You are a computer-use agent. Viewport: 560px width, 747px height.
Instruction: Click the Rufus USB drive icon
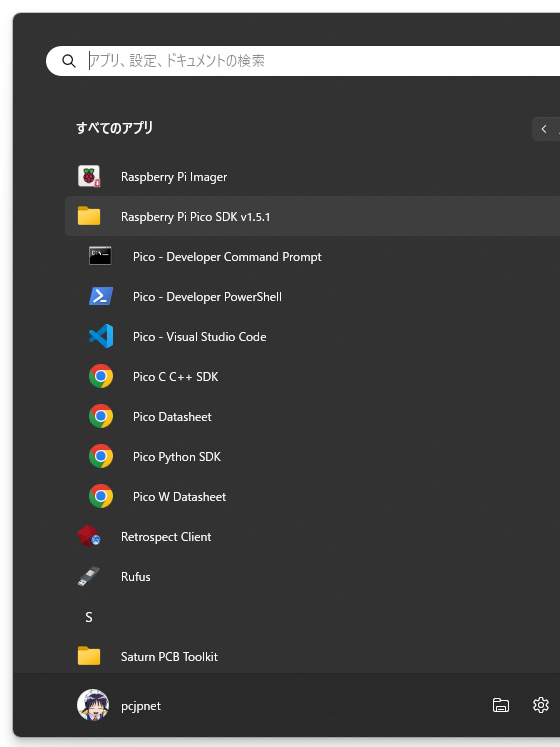pos(89,576)
